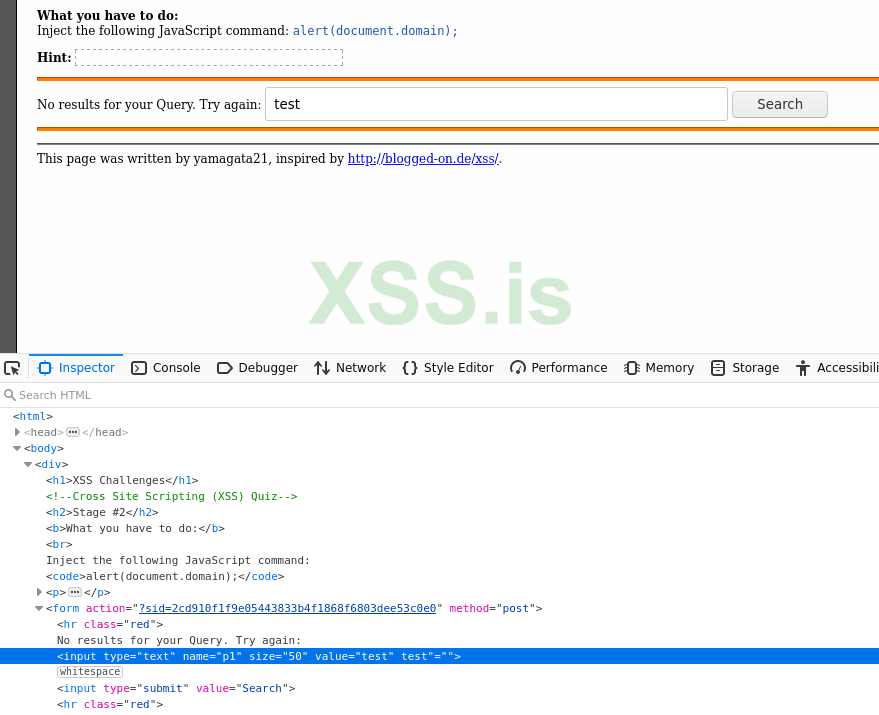Switch to the Debugger tab
The image size is (879, 715).
pyautogui.click(x=257, y=368)
